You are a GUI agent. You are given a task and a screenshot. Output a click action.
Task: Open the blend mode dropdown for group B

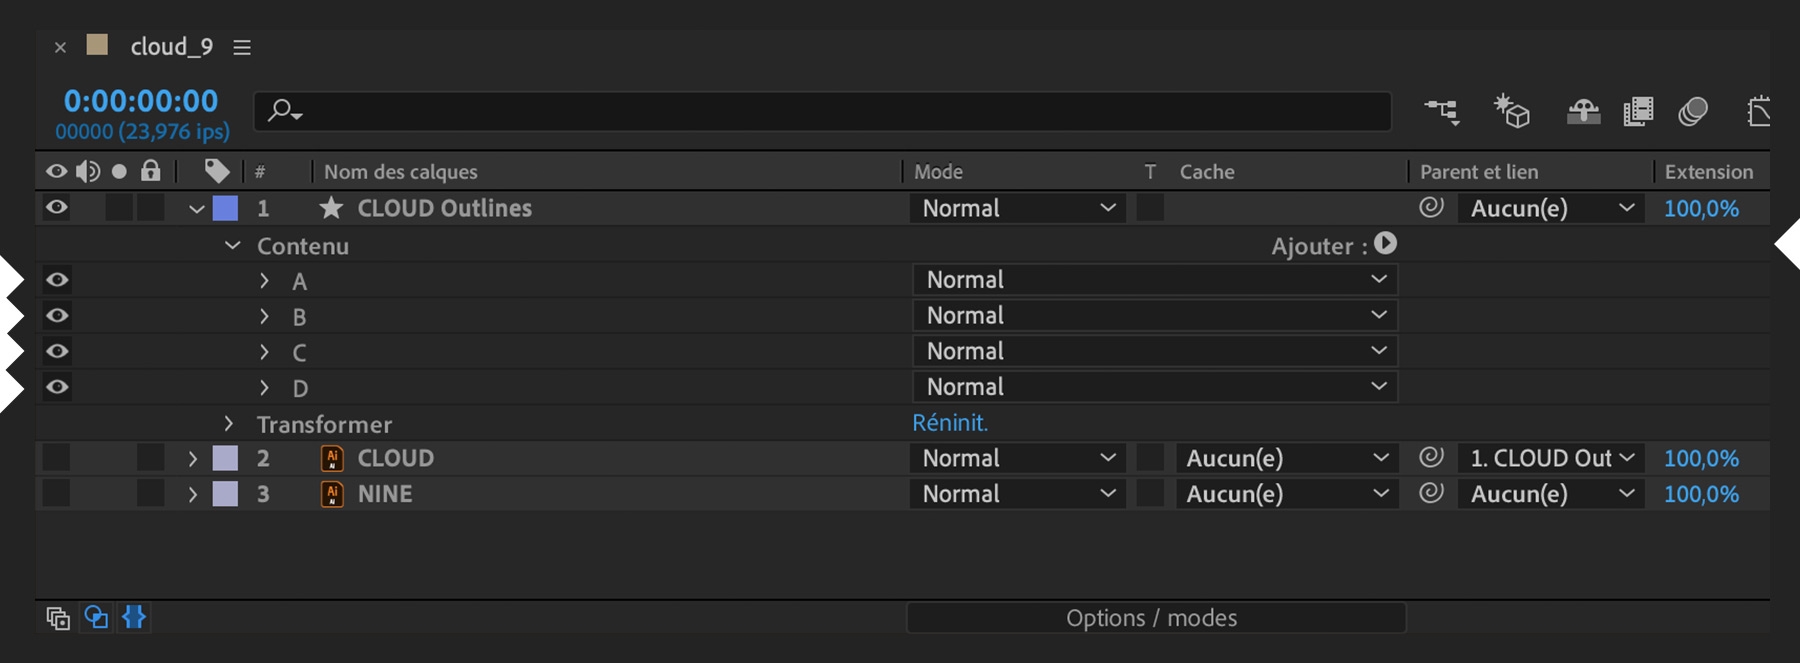(1154, 316)
